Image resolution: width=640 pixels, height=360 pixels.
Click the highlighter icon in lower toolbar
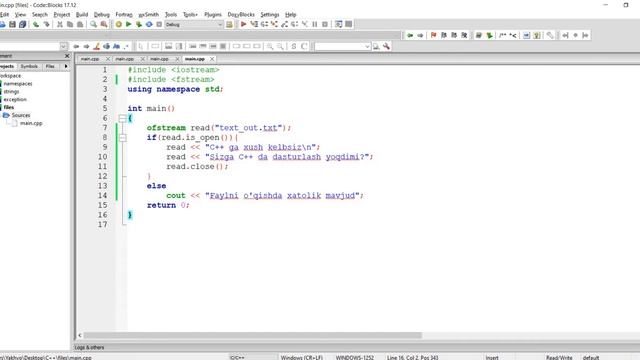pos(96,47)
